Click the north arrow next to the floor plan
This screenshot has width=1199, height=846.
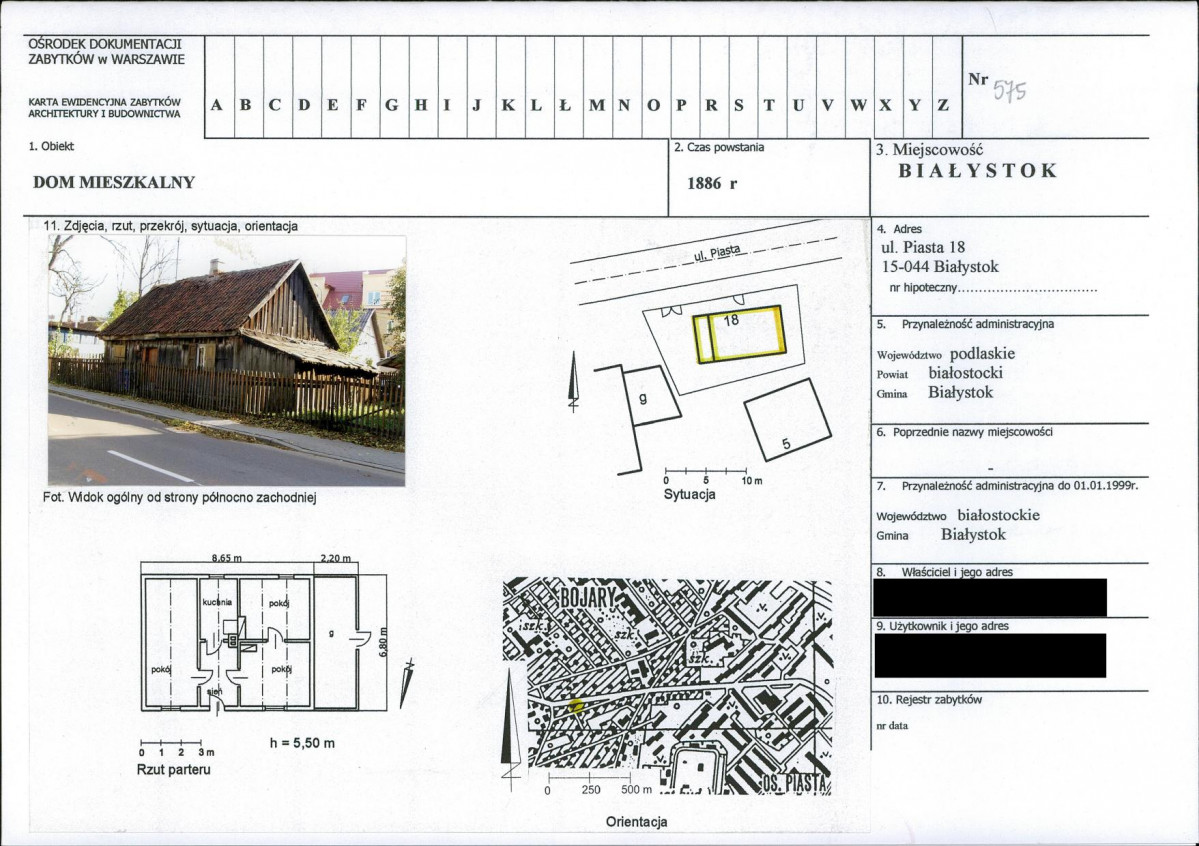click(x=405, y=685)
